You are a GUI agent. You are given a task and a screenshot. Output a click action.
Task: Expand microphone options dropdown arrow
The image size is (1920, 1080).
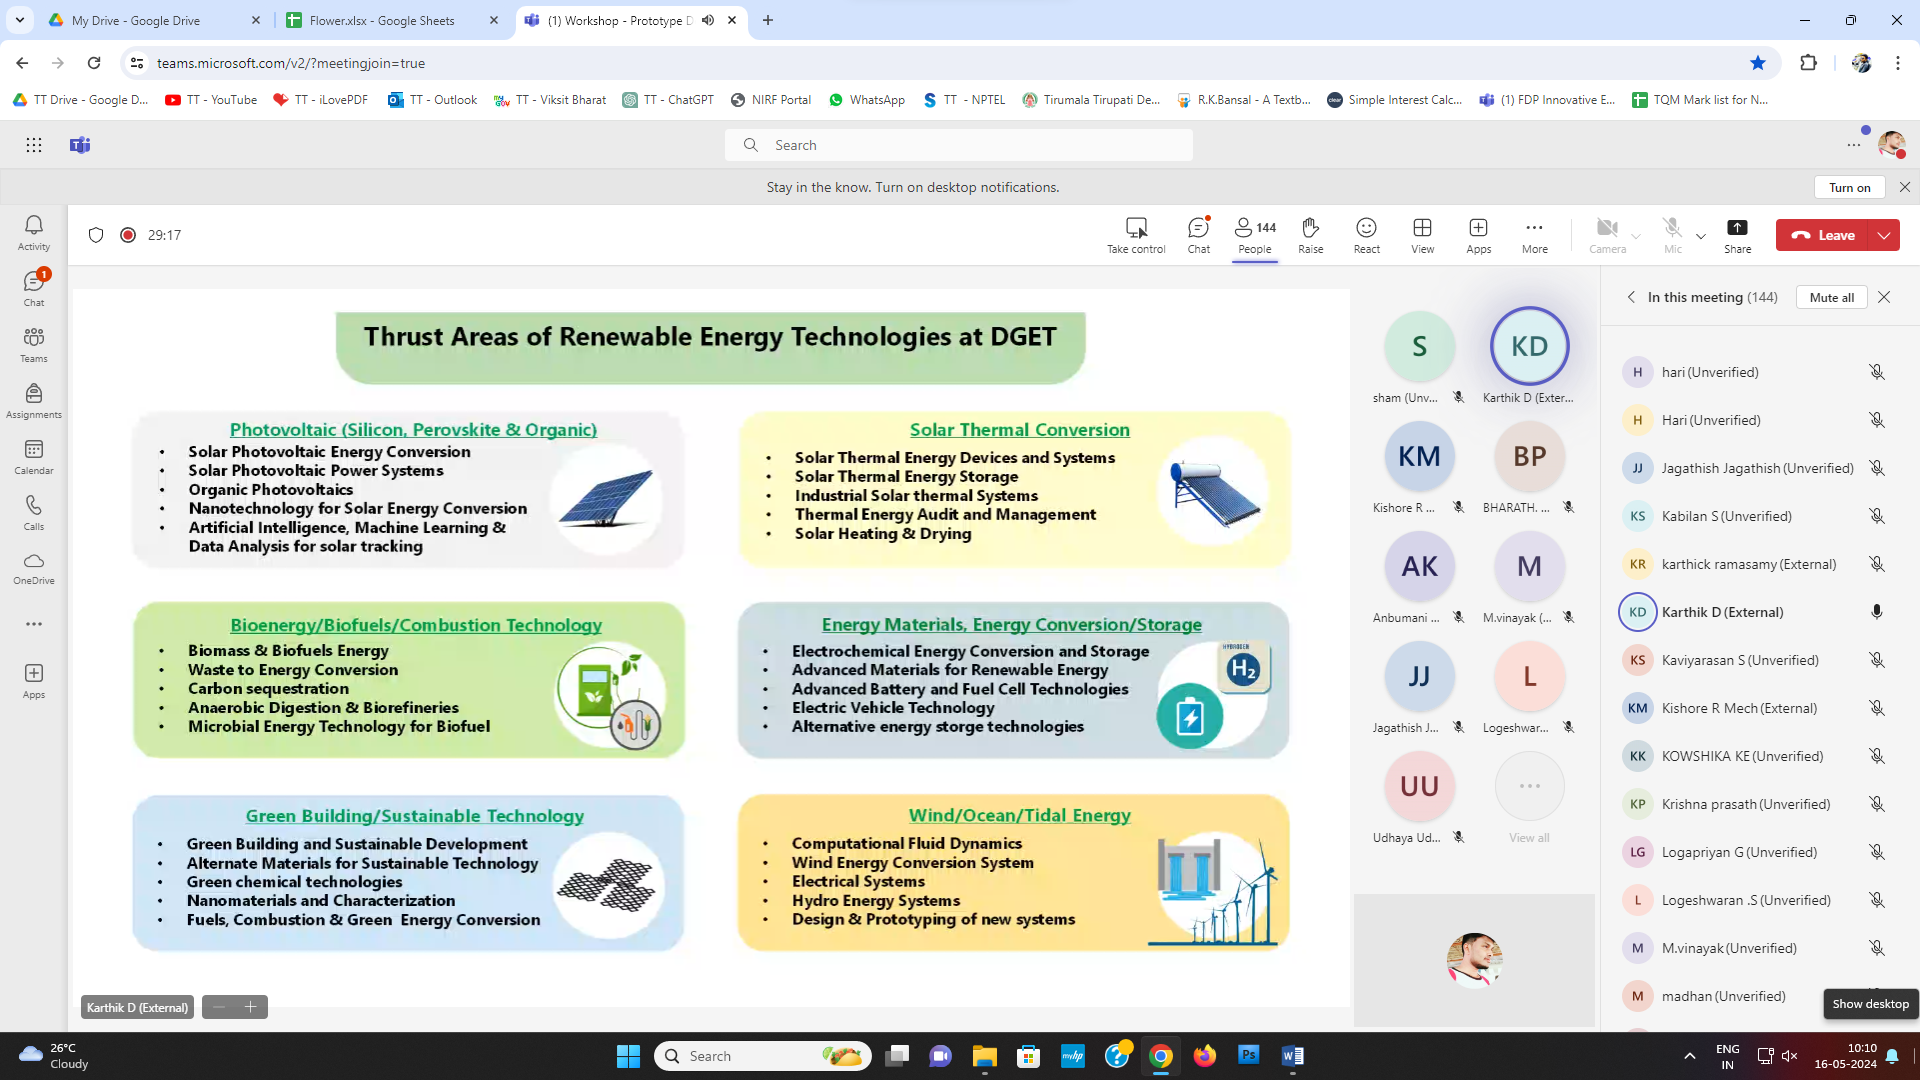click(x=1701, y=237)
